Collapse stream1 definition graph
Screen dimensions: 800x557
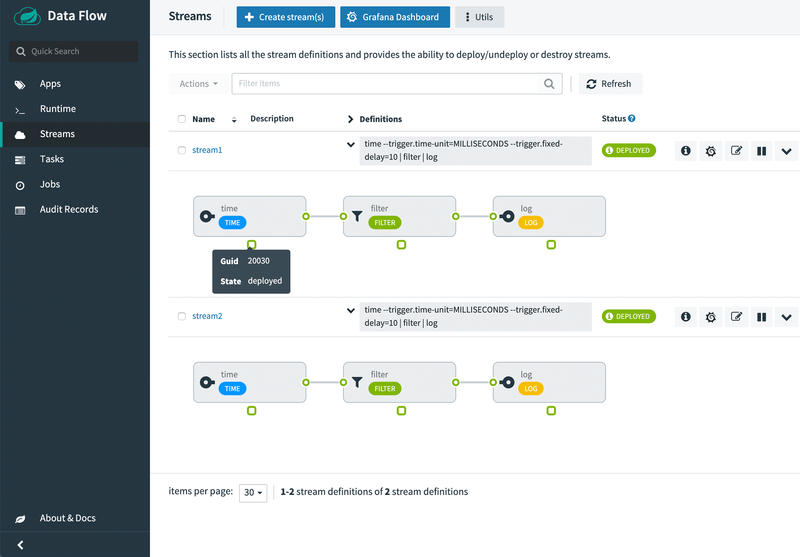pyautogui.click(x=351, y=144)
